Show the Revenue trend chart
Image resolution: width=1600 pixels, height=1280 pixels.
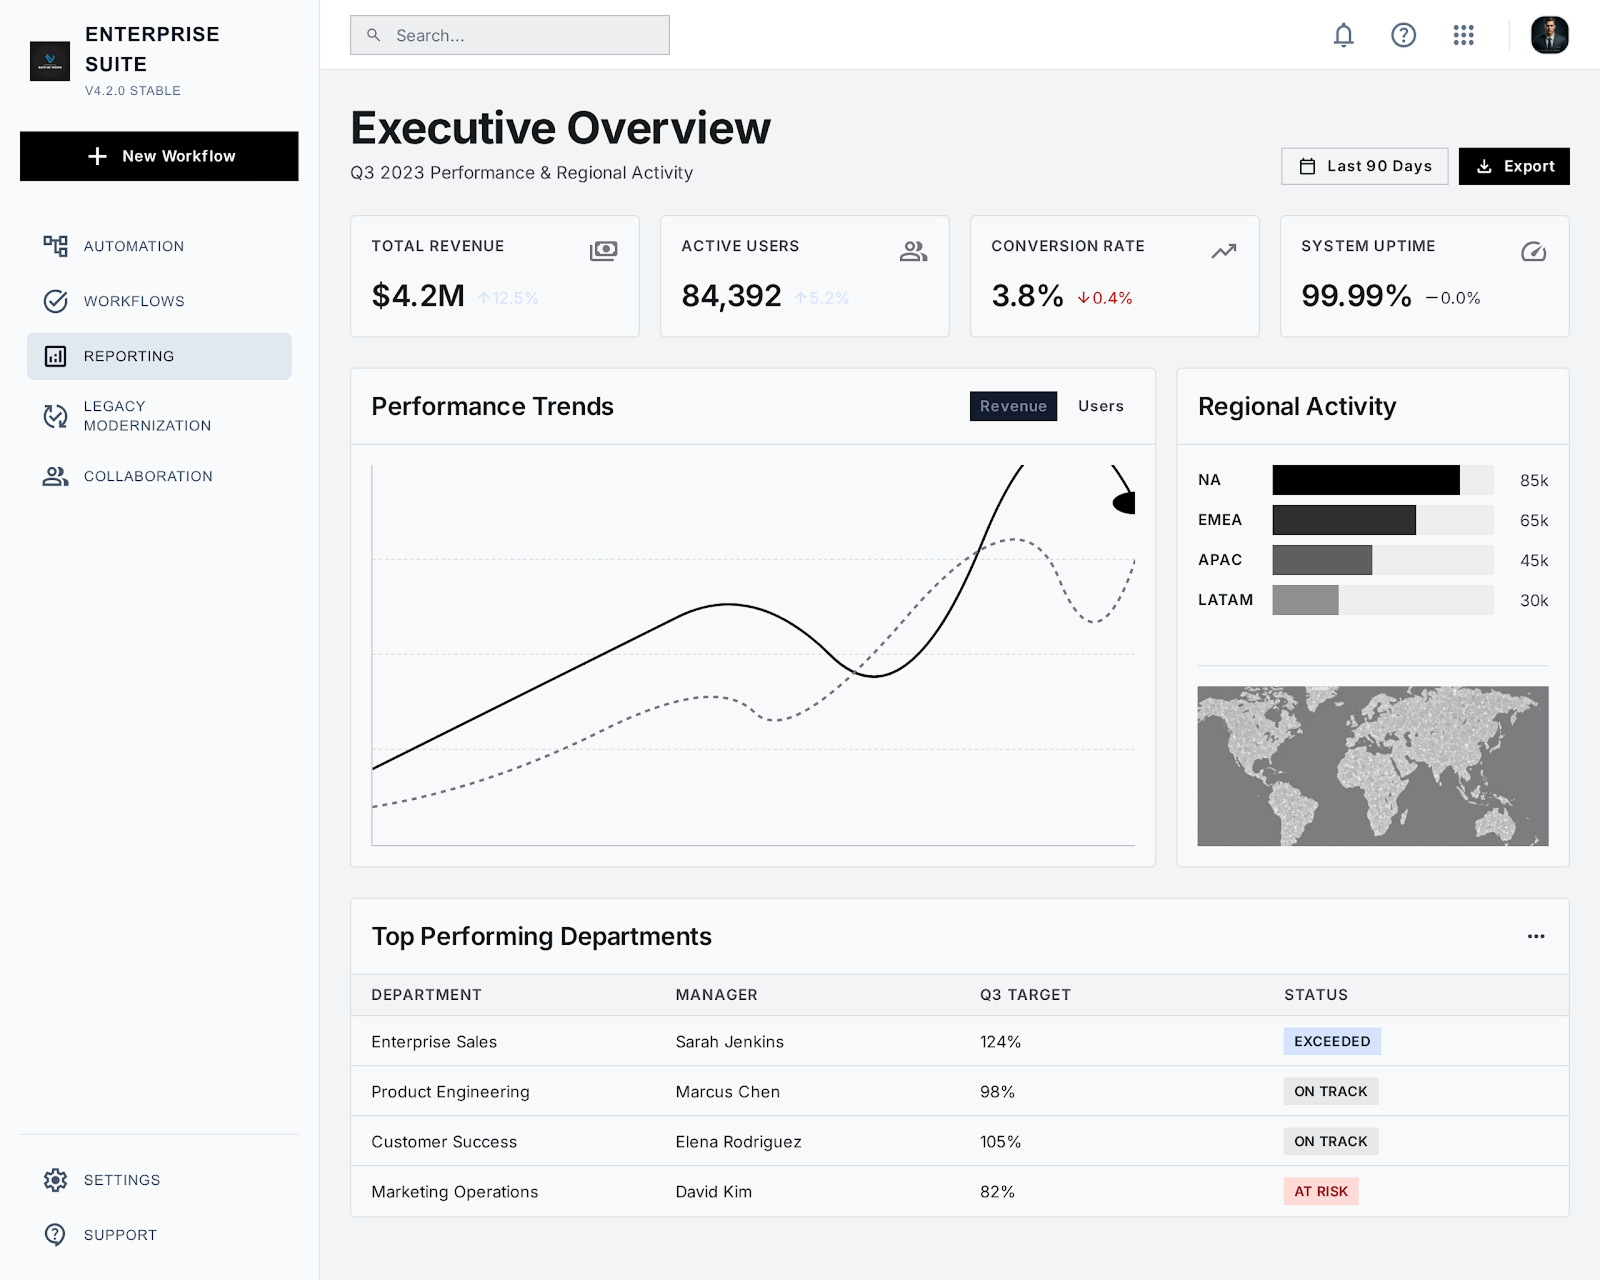[1013, 406]
